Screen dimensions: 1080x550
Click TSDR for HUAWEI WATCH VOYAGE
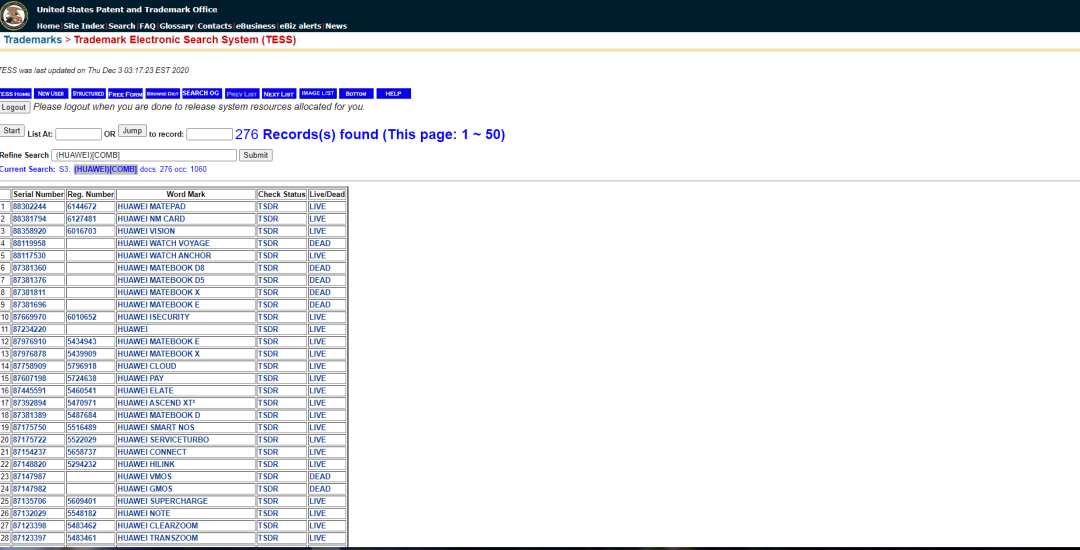(x=268, y=244)
